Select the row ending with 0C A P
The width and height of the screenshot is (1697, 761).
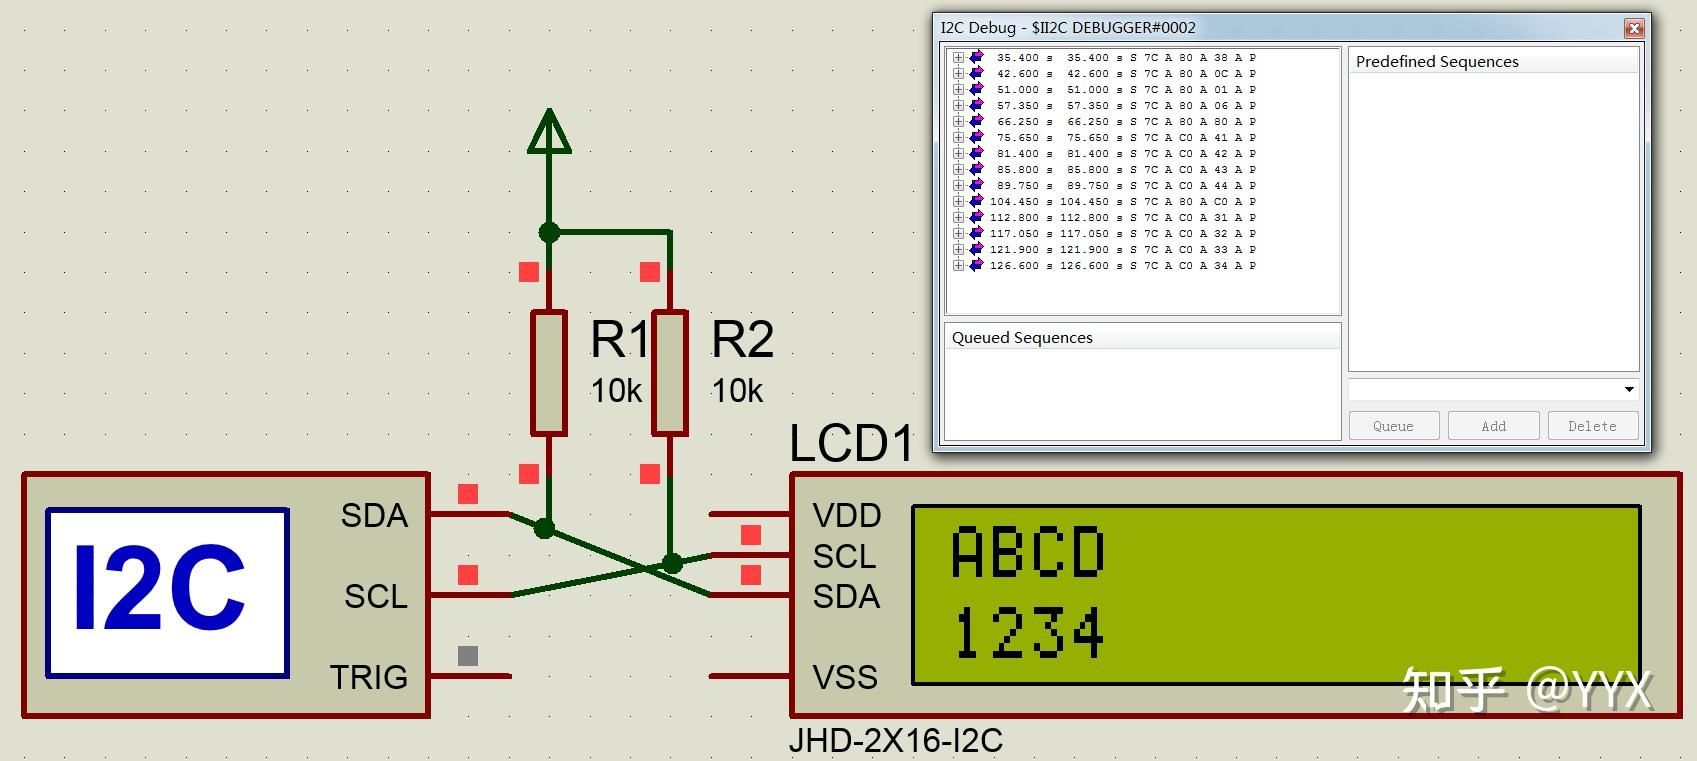[x=1125, y=74]
